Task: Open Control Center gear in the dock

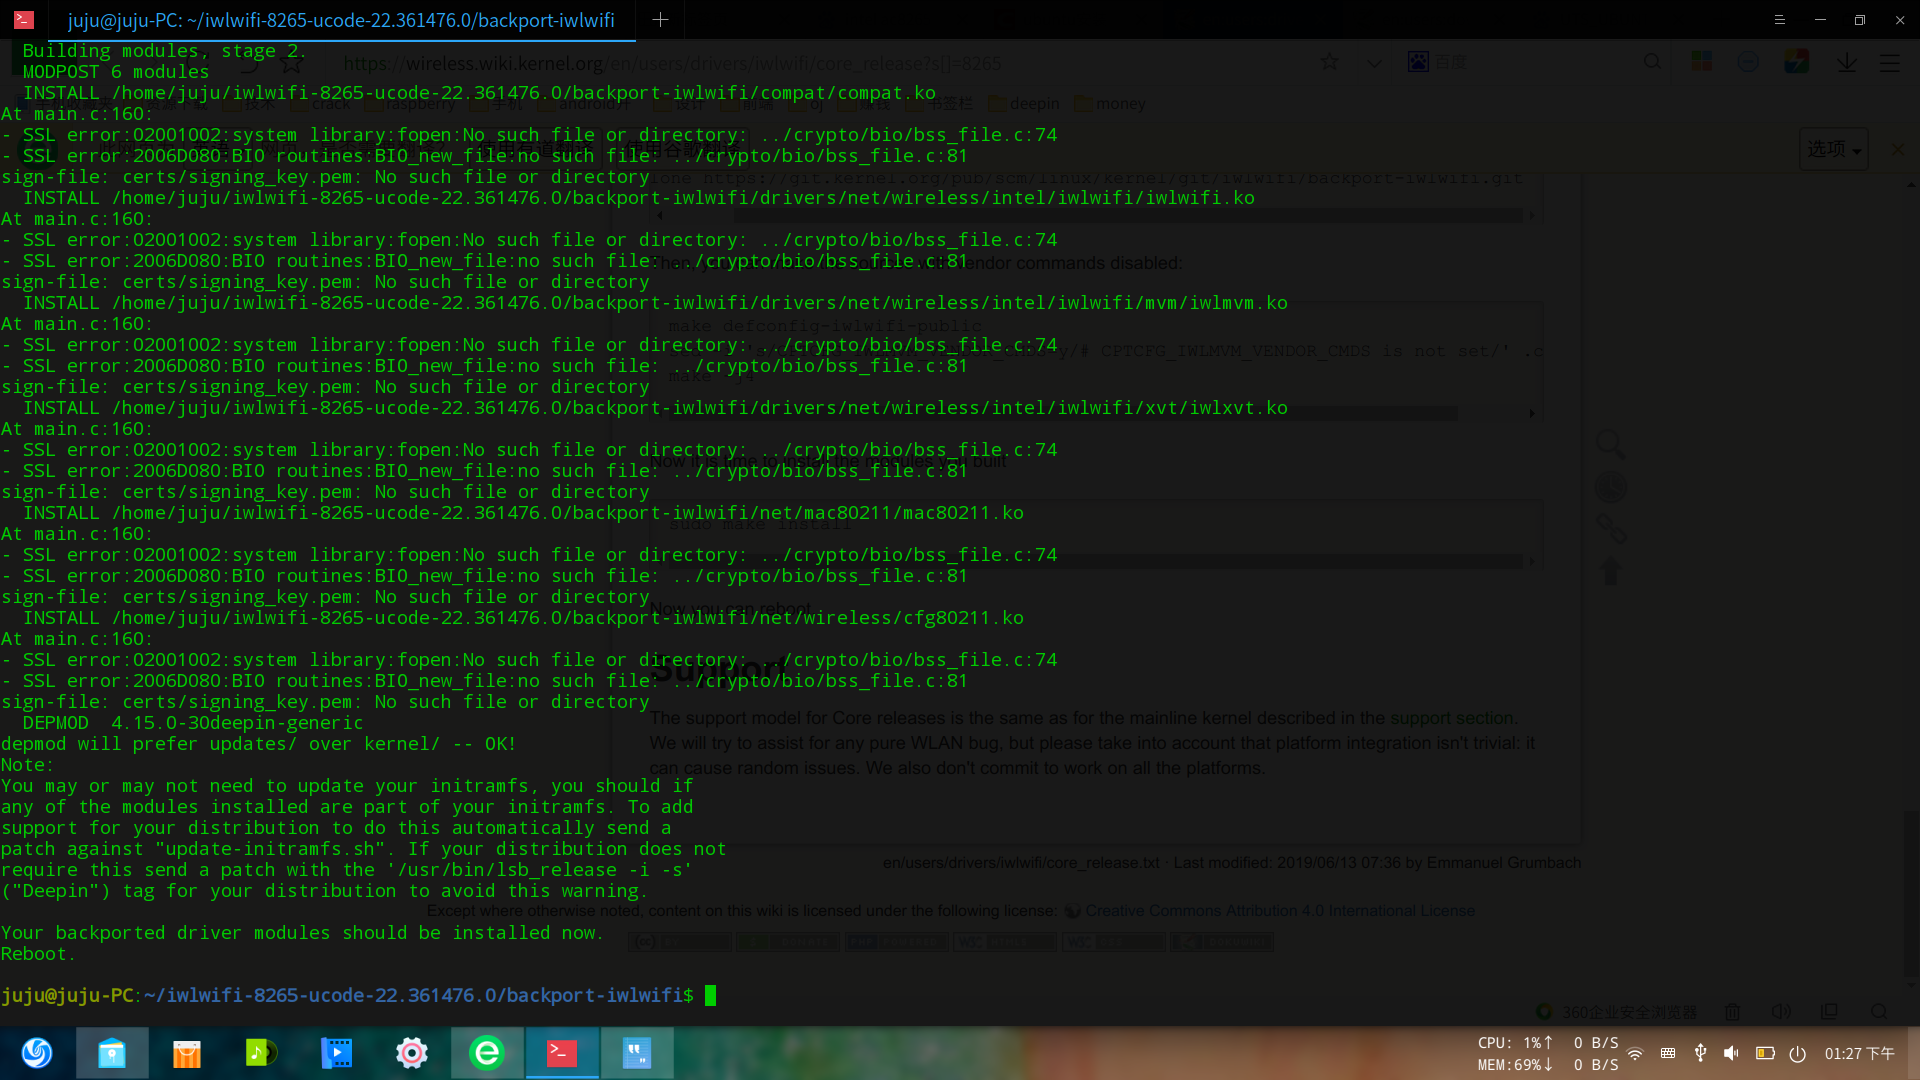Action: coord(411,1053)
